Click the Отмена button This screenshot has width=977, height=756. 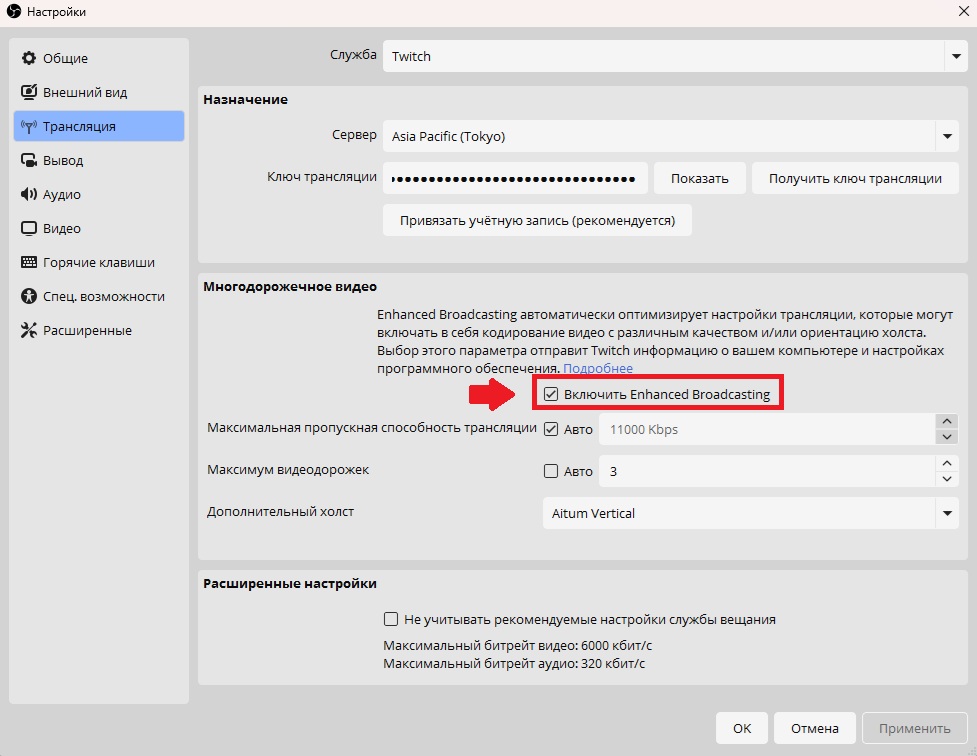pos(814,728)
